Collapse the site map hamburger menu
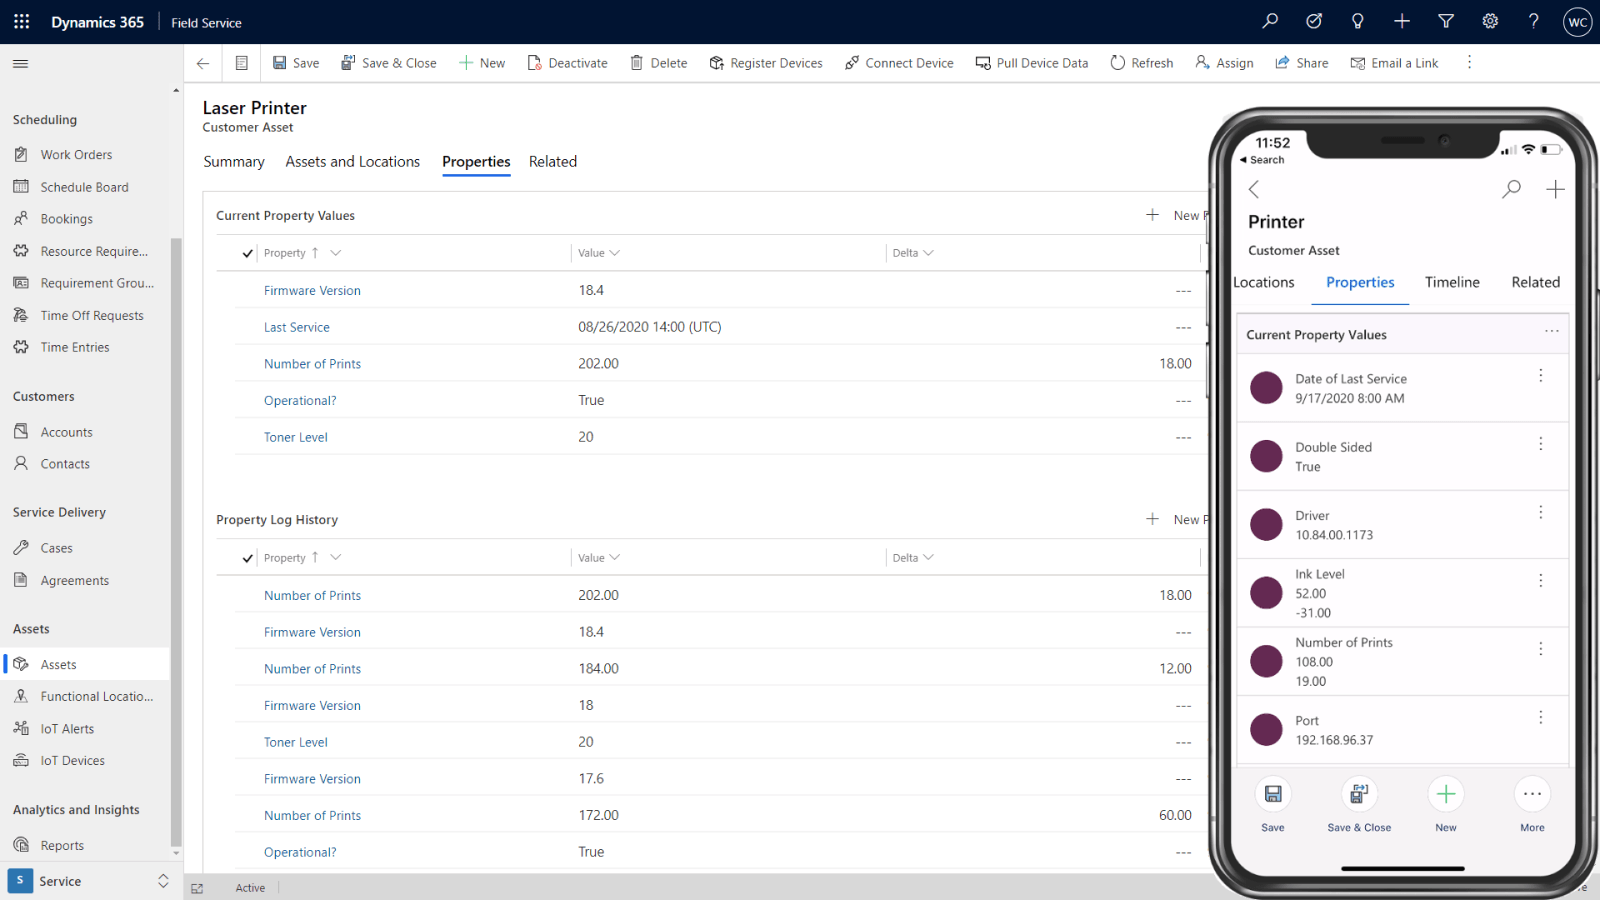This screenshot has height=900, width=1600. (20, 64)
